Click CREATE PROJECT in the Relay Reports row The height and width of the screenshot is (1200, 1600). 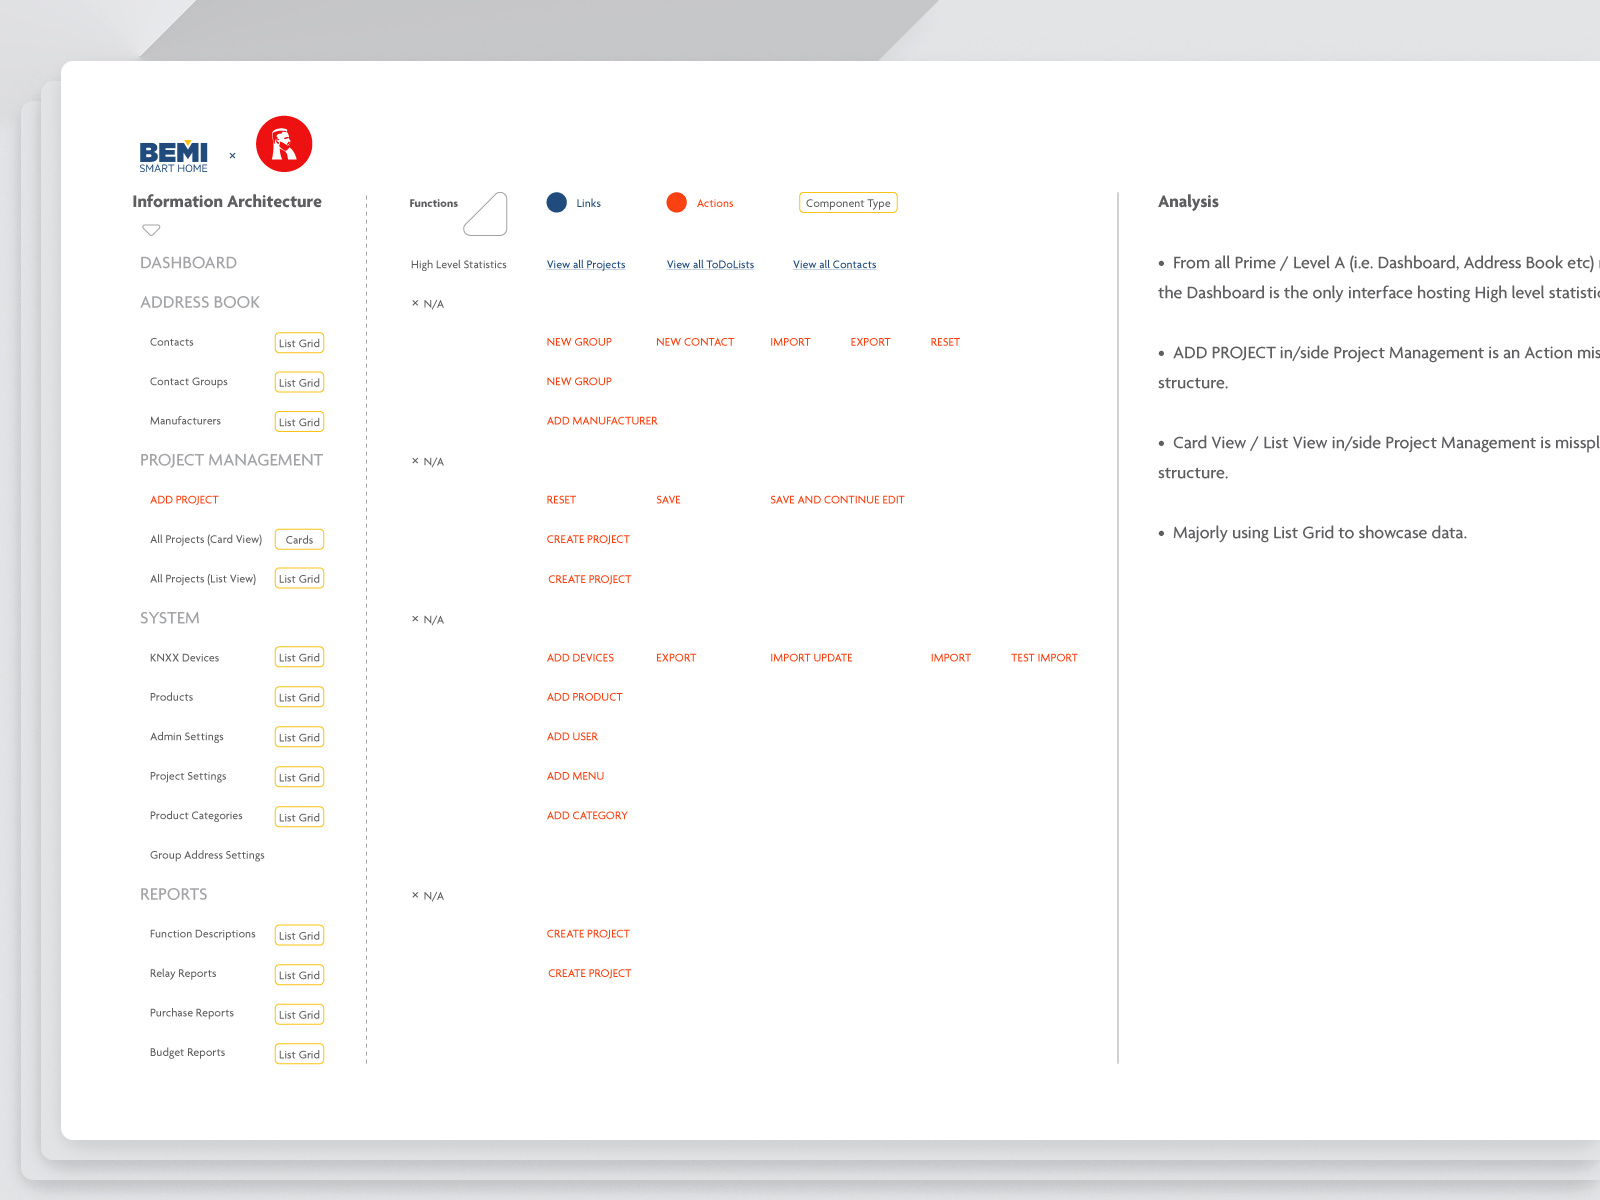(590, 974)
